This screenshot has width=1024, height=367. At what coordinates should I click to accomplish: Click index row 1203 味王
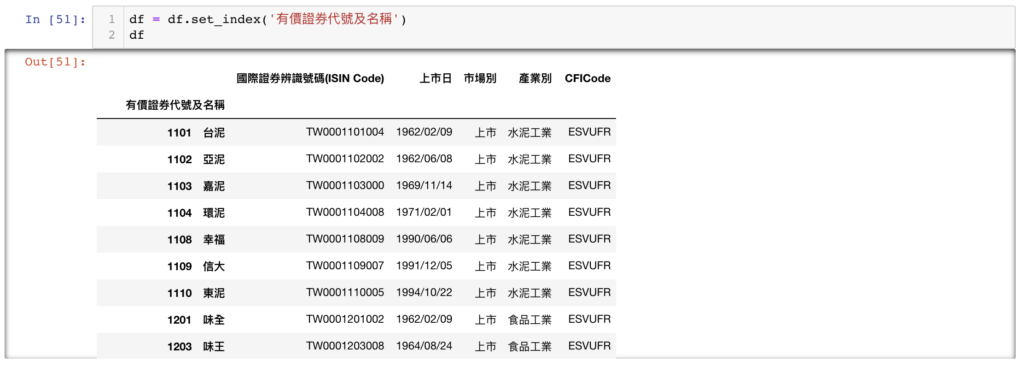coord(196,347)
